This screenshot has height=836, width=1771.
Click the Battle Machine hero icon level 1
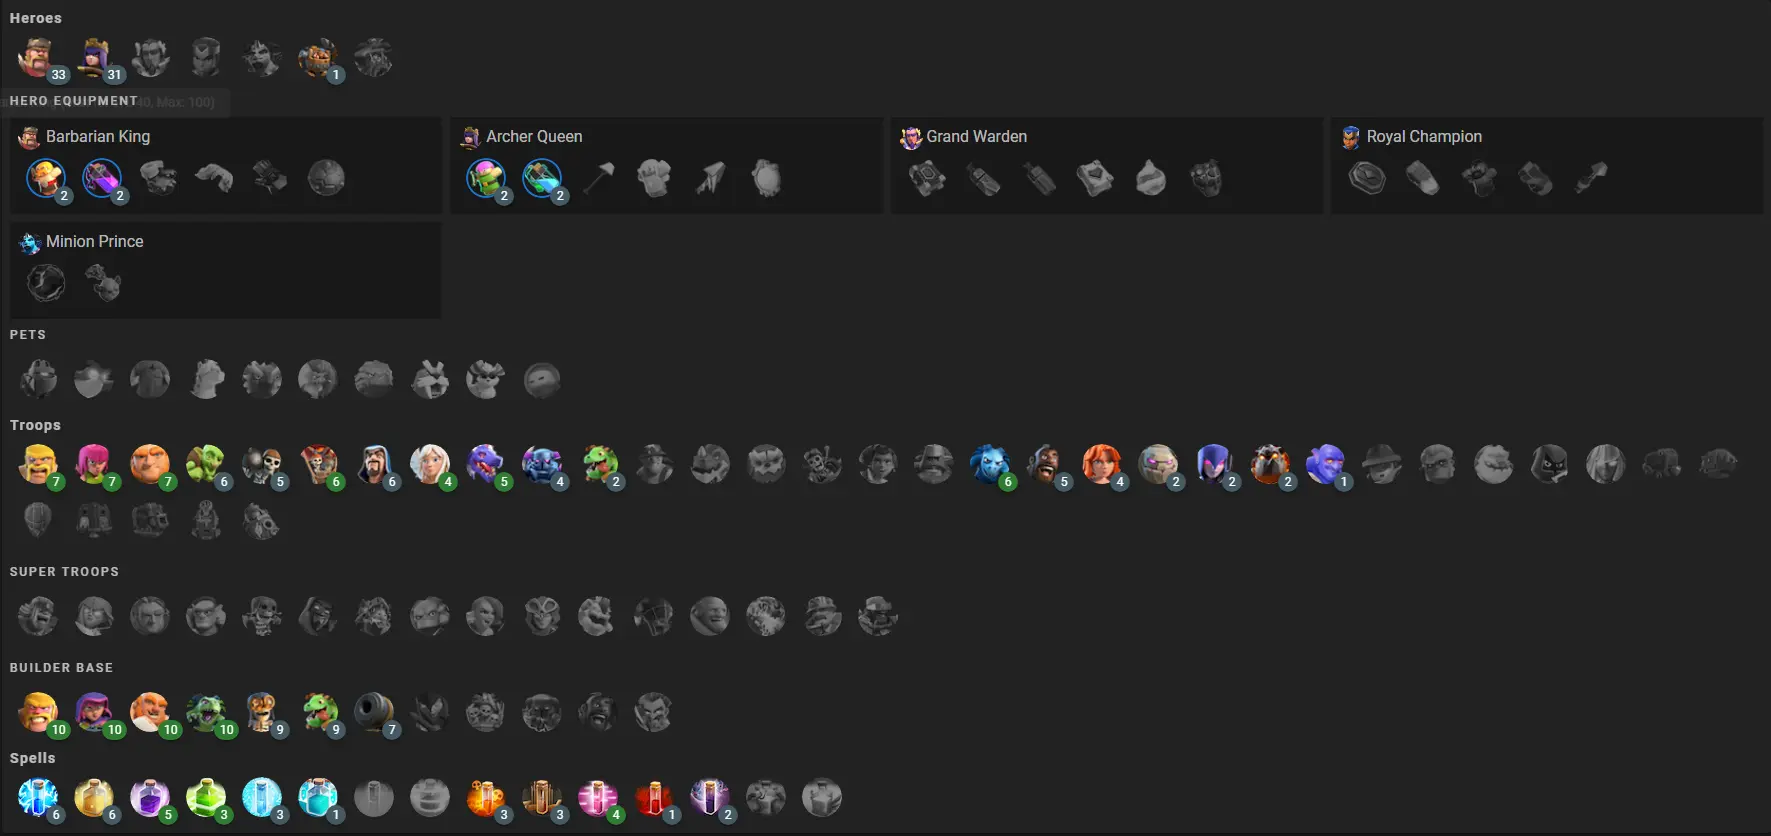pyautogui.click(x=318, y=58)
